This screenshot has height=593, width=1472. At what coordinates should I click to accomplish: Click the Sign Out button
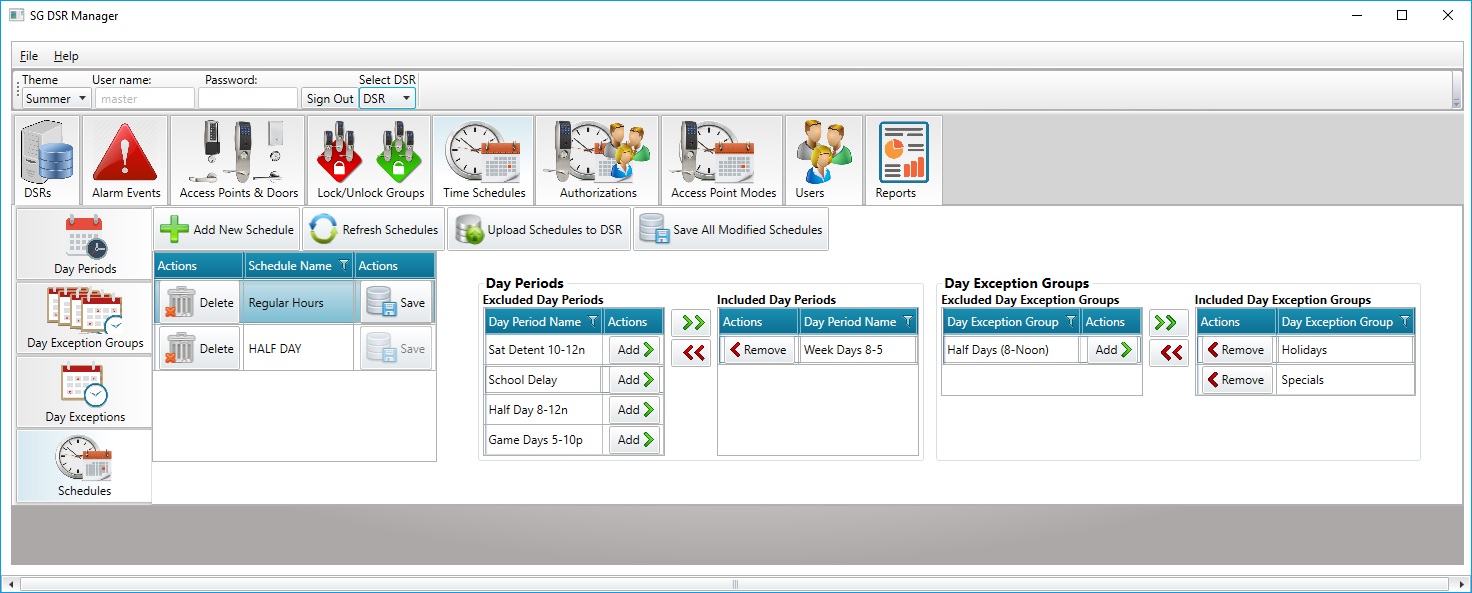point(330,98)
